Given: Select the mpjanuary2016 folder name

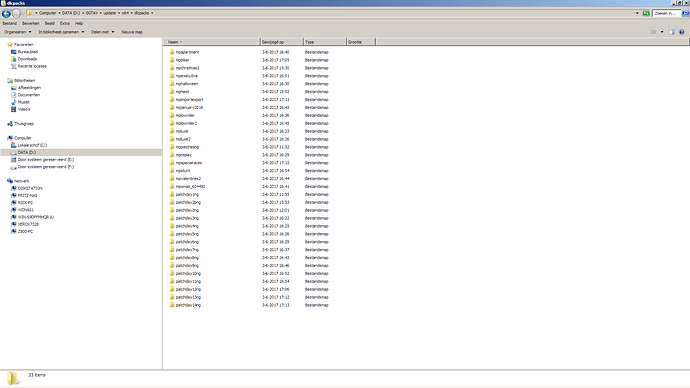Looking at the screenshot, I should click(189, 107).
